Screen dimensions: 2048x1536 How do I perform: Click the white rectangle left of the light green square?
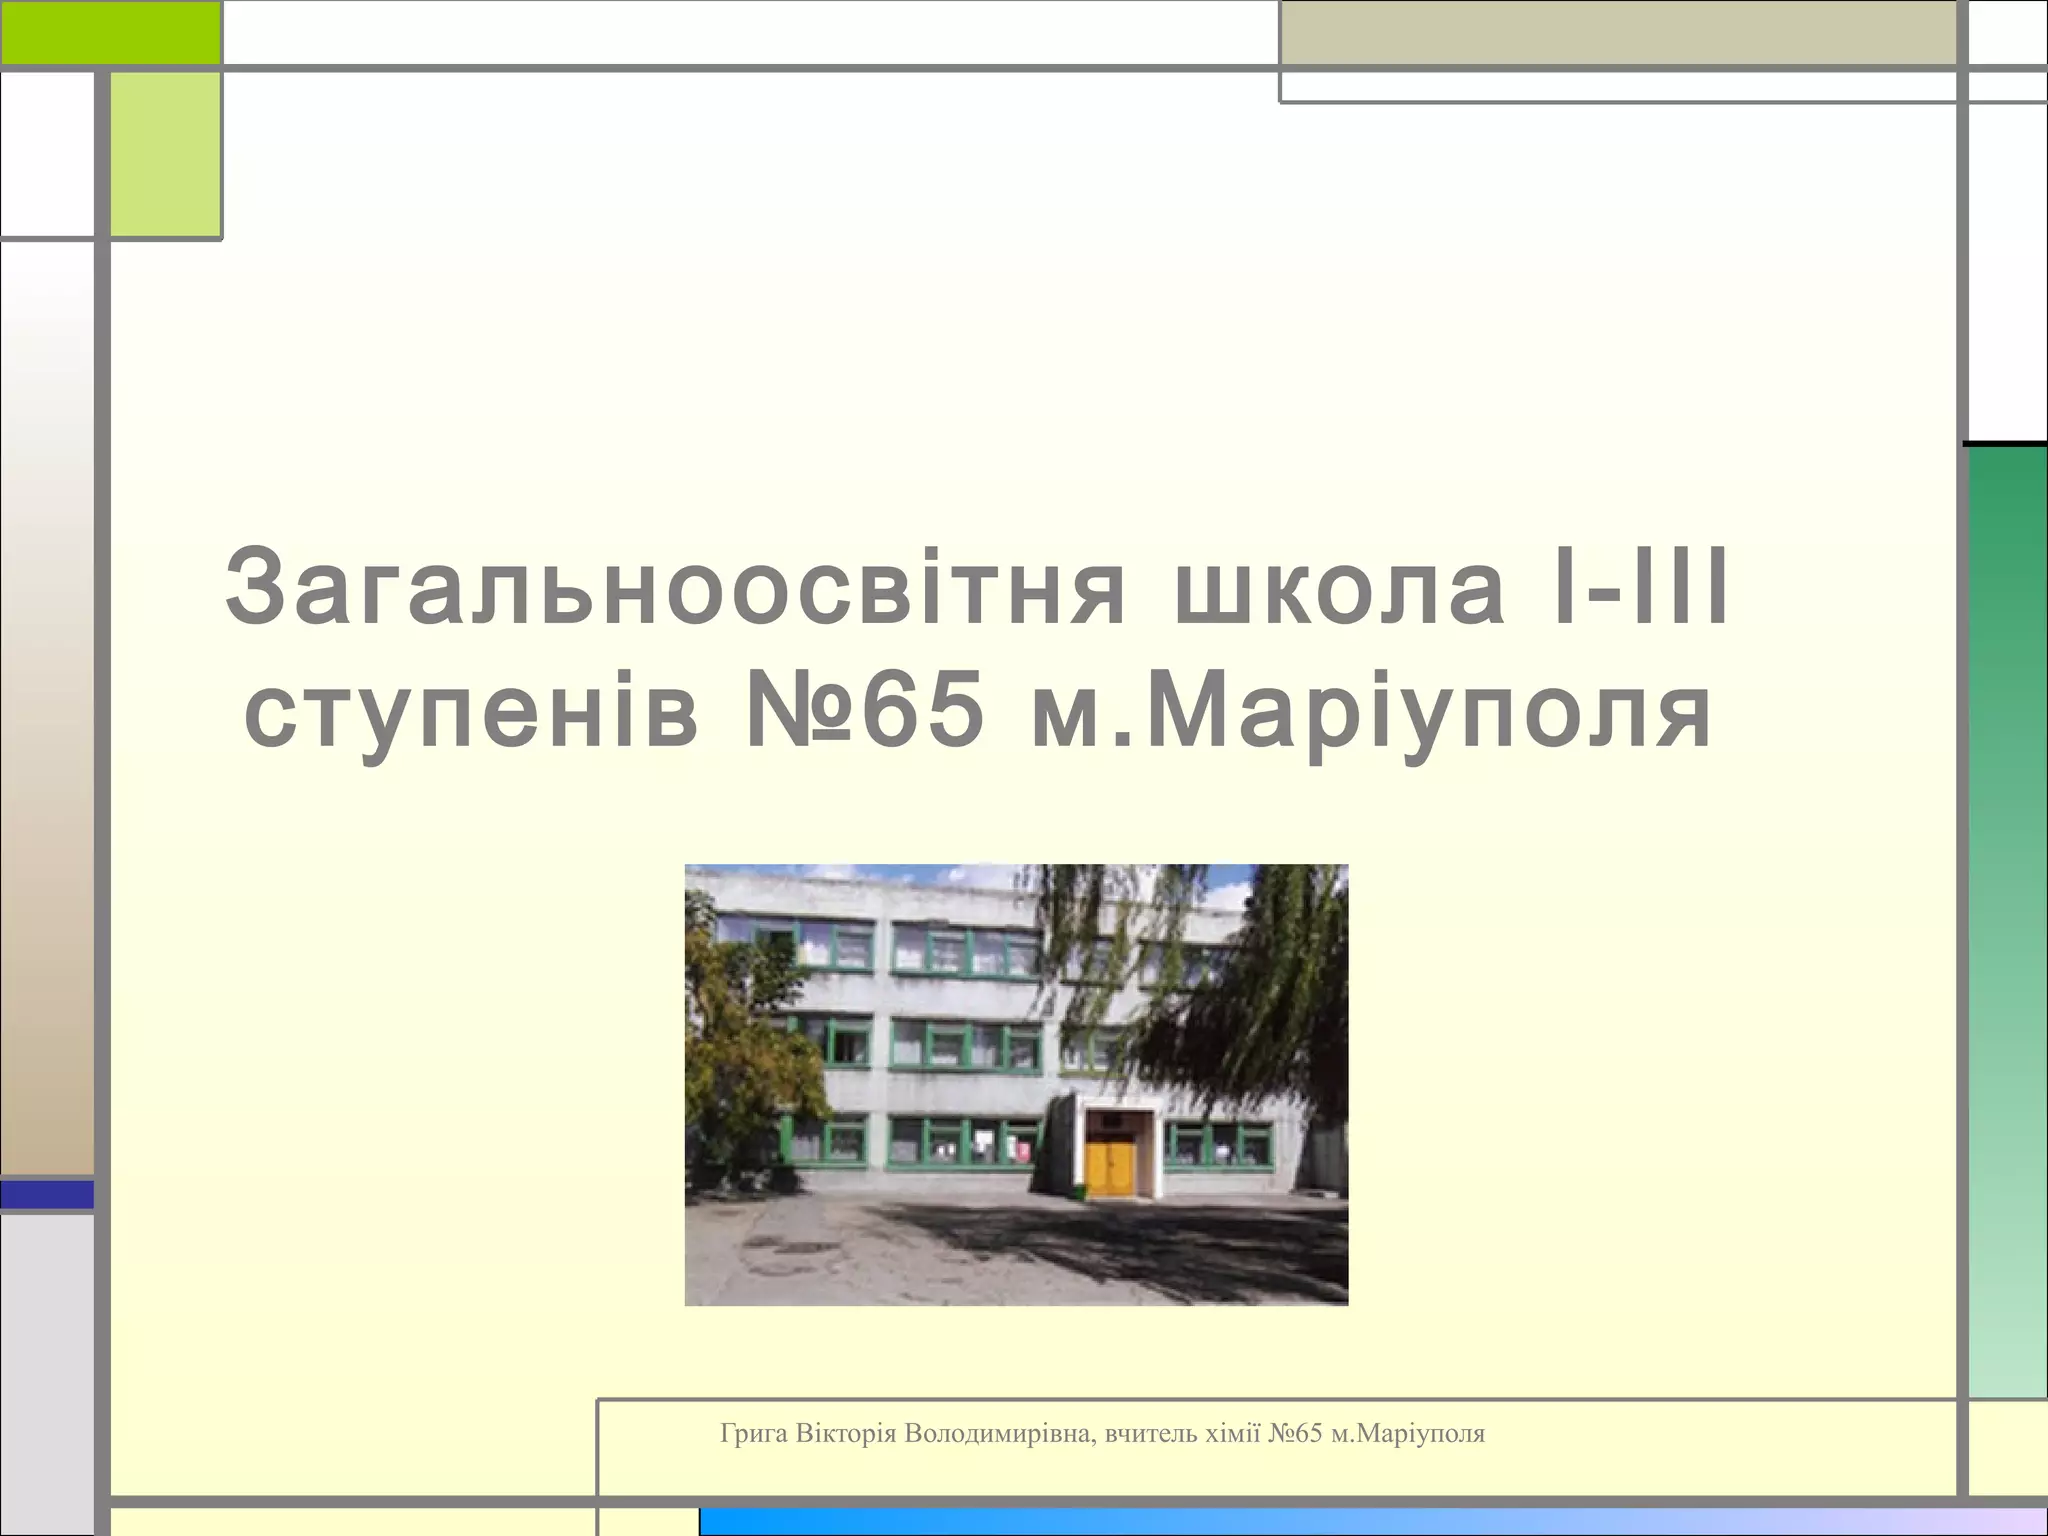[x=46, y=154]
